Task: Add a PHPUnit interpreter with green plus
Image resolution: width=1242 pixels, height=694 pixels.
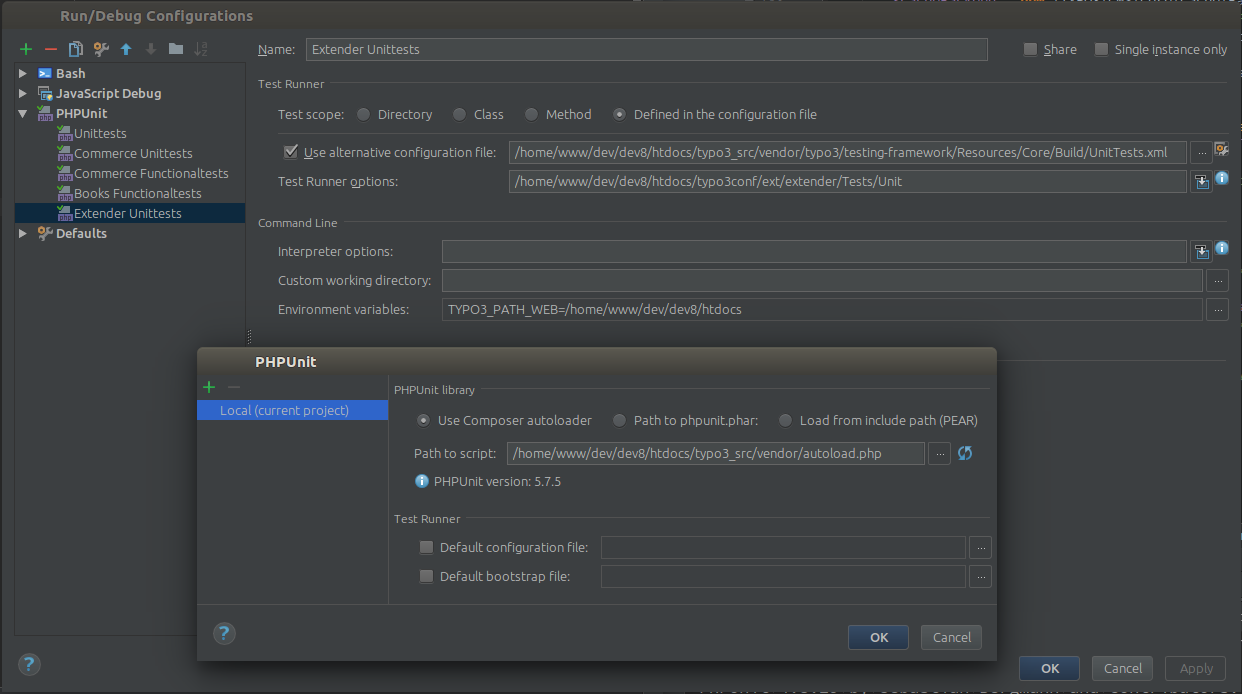Action: pos(209,387)
